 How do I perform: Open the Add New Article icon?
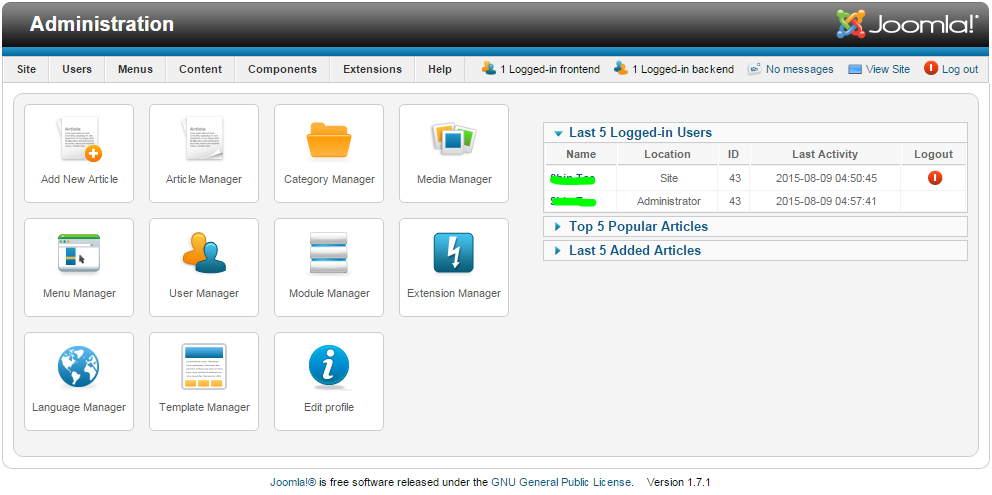click(x=79, y=139)
